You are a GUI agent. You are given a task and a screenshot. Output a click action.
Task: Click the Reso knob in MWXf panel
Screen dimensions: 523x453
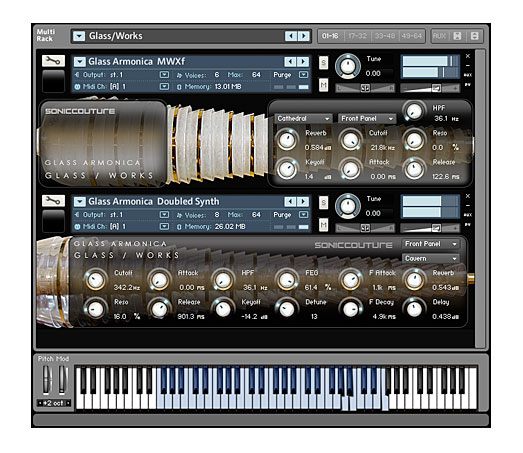414,140
